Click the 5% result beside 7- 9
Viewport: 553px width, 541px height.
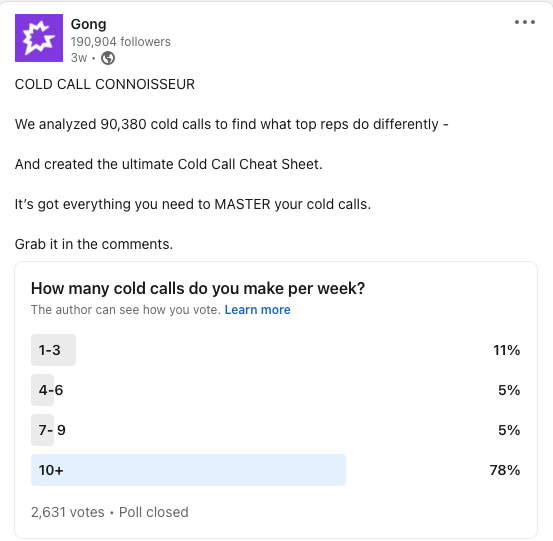(x=509, y=430)
